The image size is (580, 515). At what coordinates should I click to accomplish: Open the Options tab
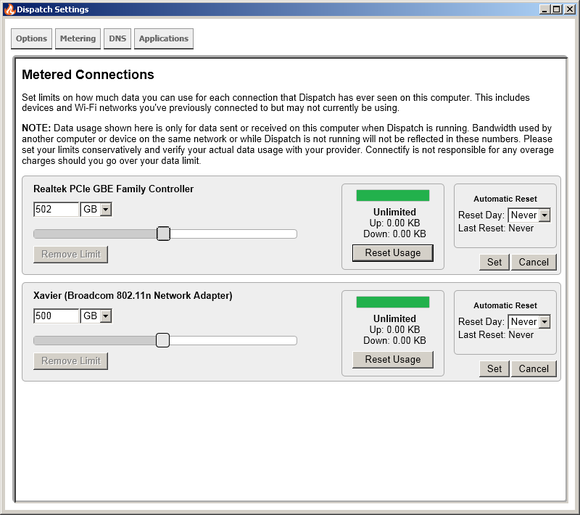pos(31,38)
